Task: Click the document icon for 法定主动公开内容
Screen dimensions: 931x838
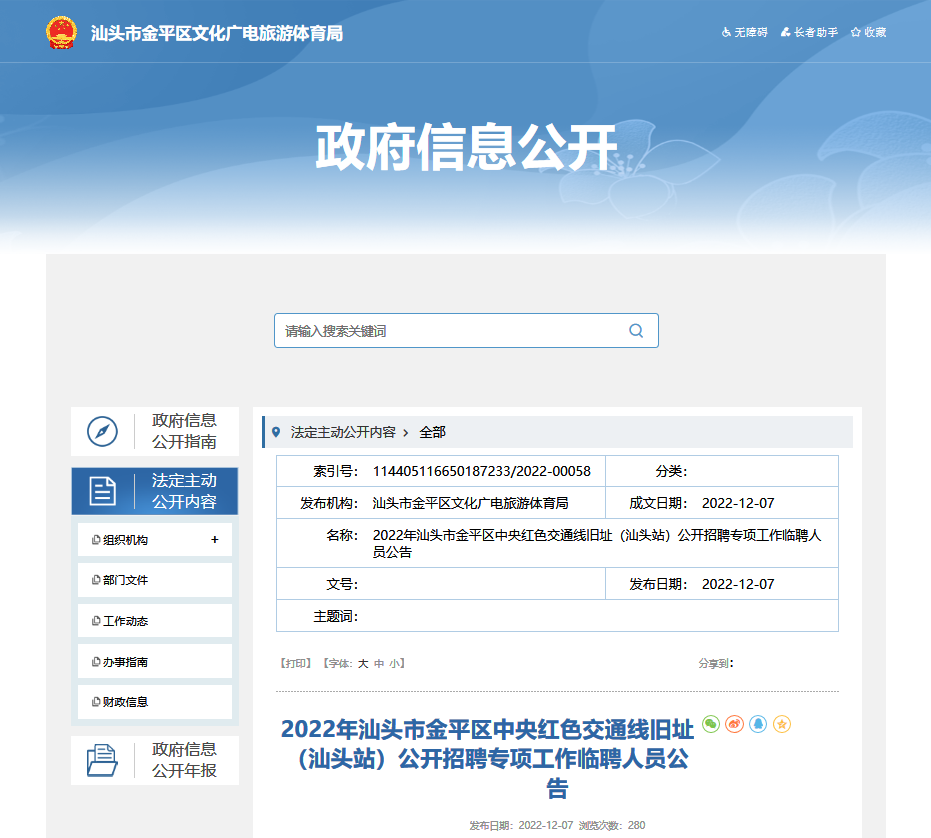Action: [x=102, y=491]
